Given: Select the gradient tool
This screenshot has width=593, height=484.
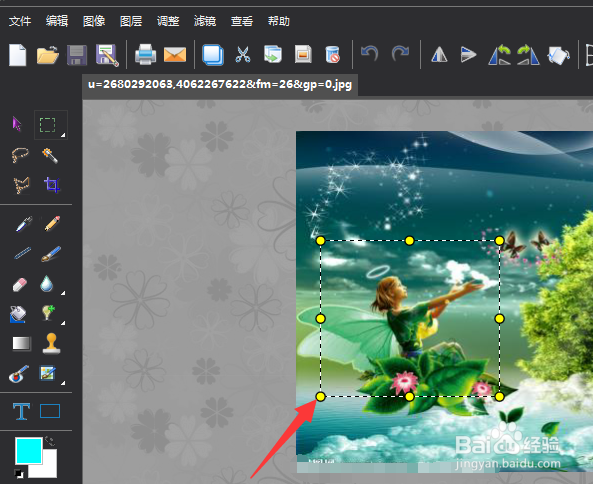Looking at the screenshot, I should [22, 343].
